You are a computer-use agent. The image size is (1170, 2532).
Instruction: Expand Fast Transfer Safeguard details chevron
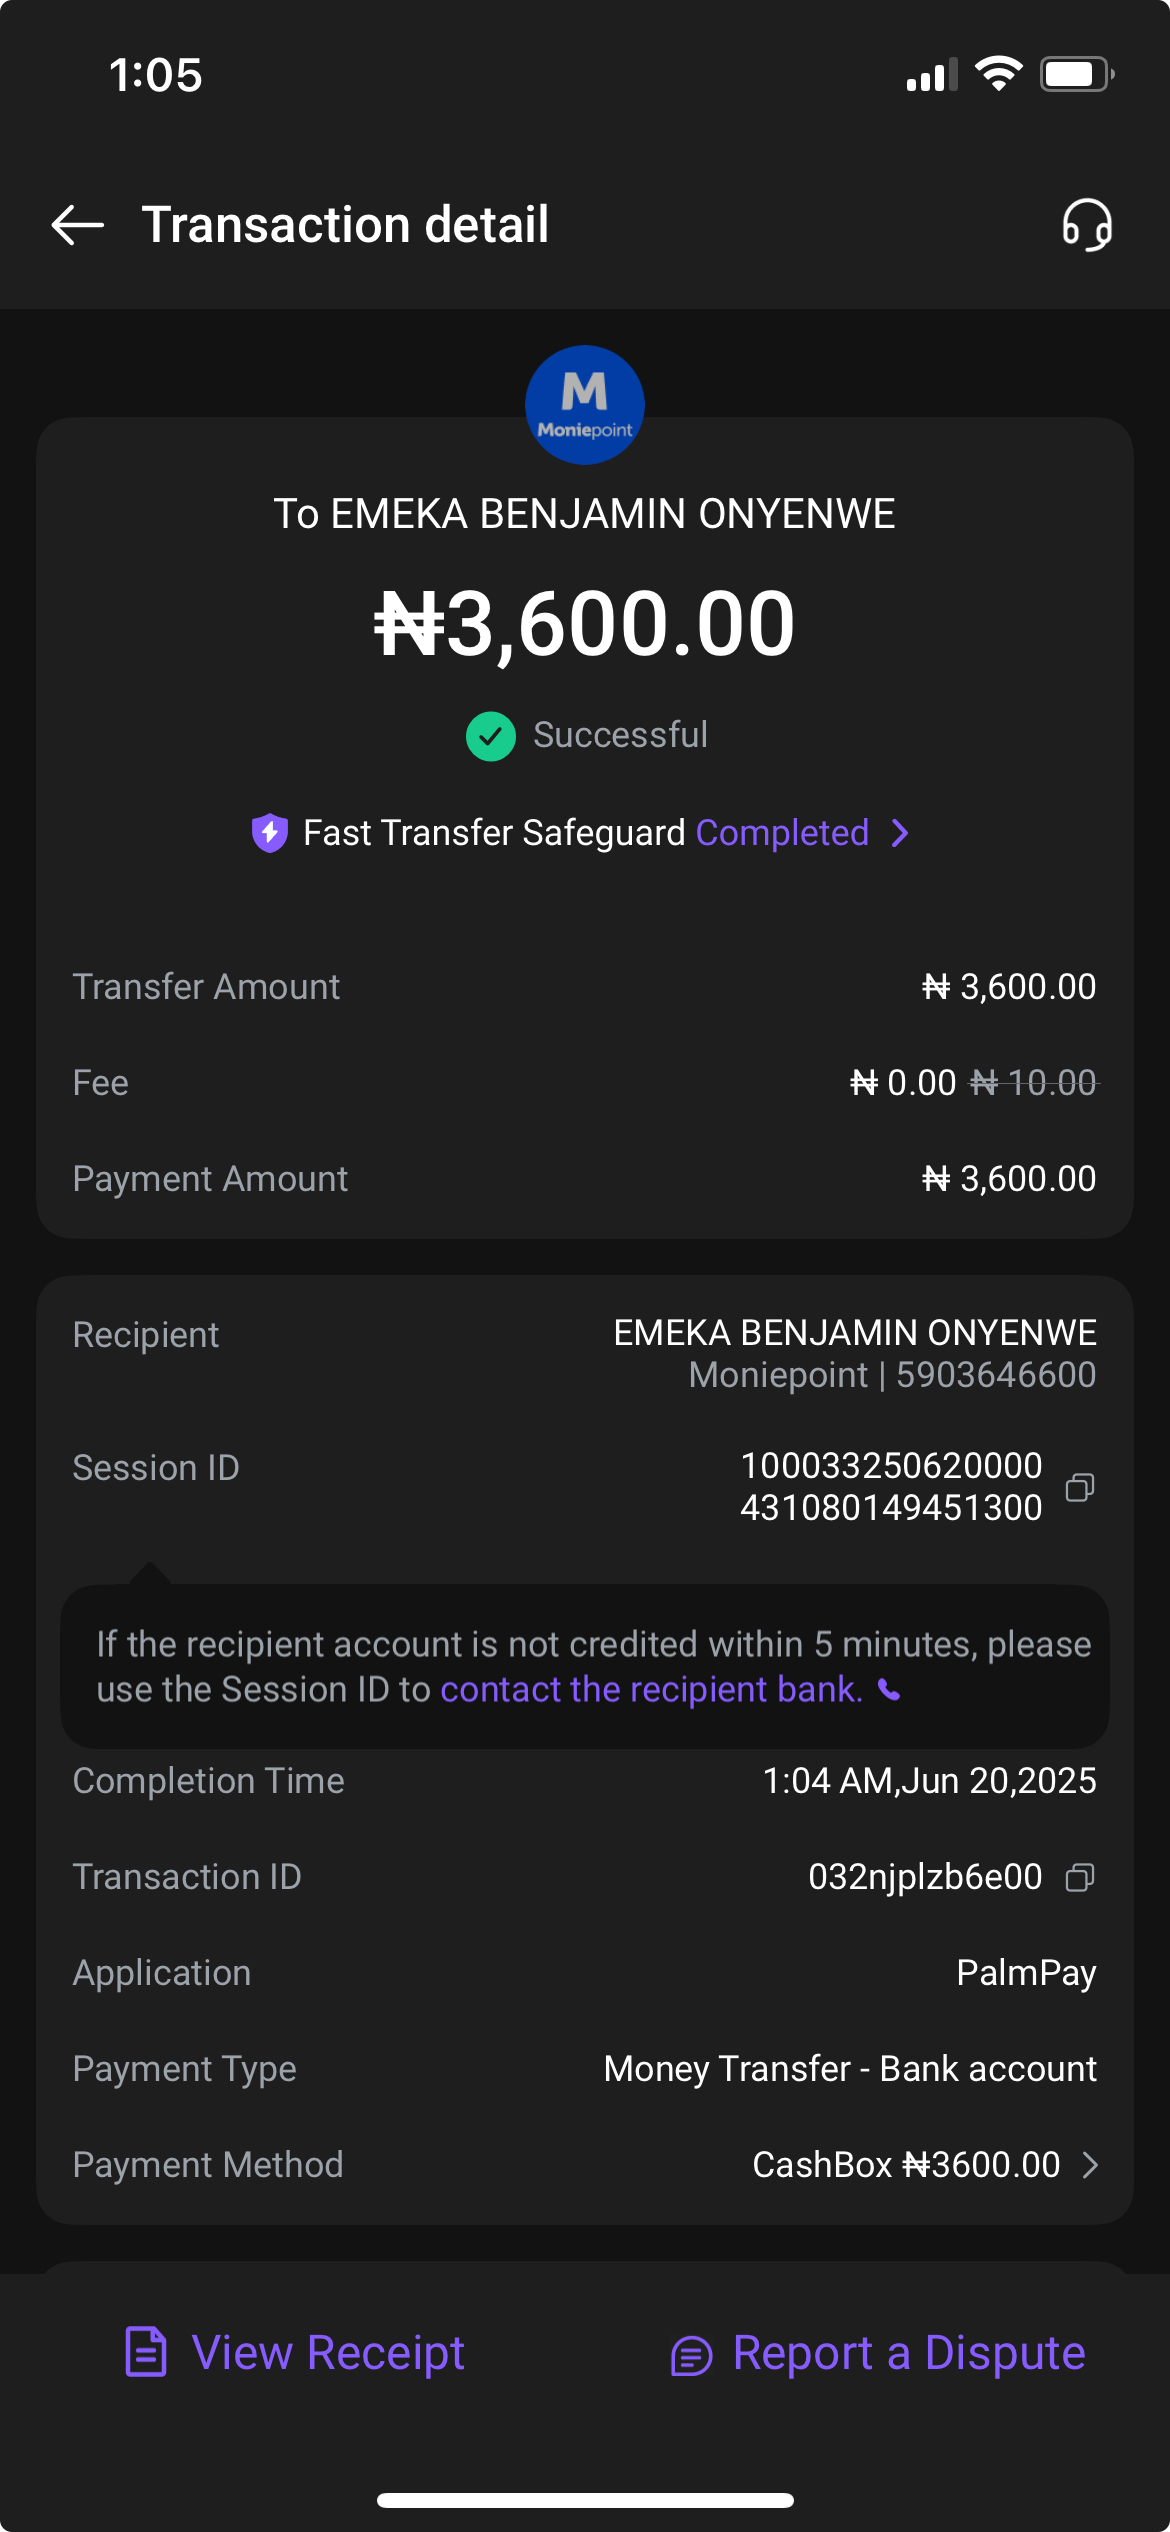pyautogui.click(x=900, y=833)
